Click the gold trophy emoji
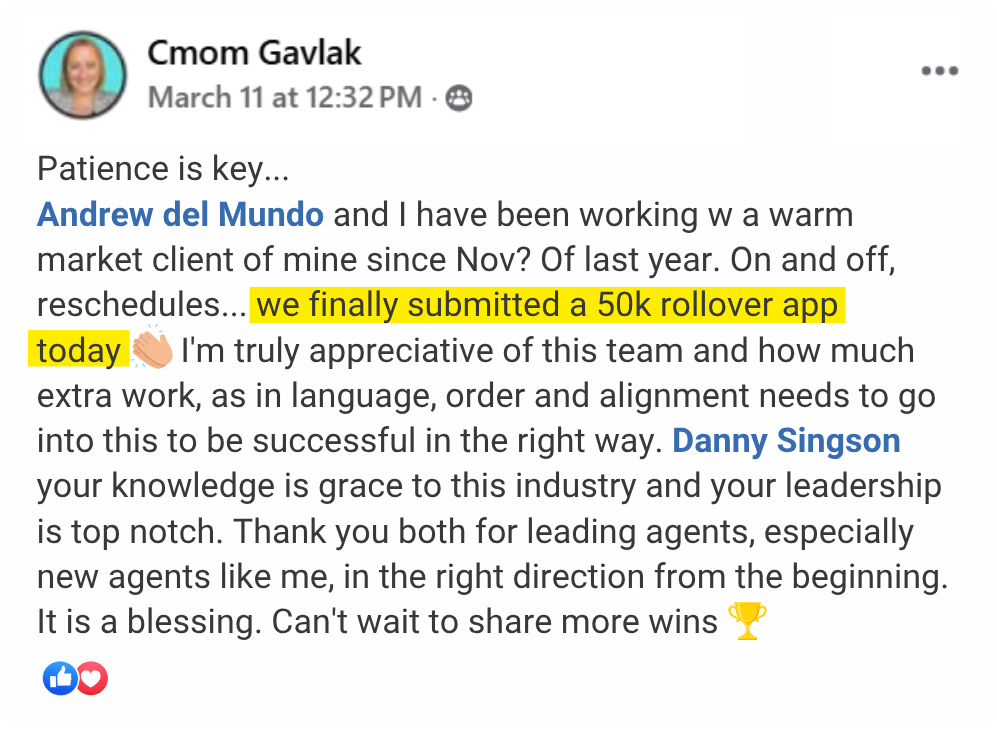 click(748, 623)
